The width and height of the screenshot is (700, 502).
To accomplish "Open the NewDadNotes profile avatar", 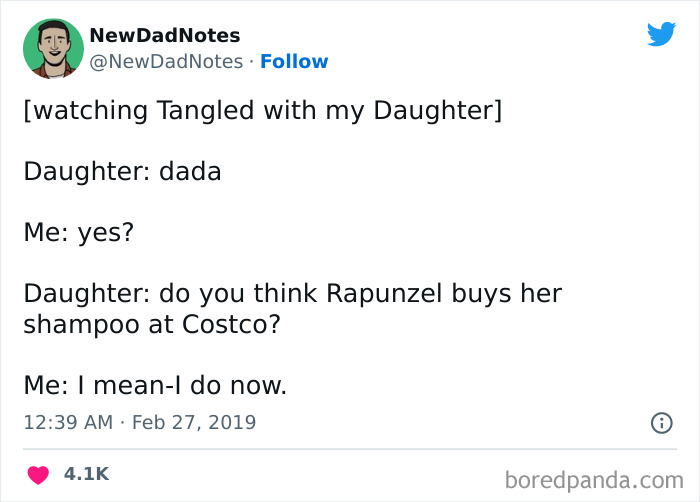I will pos(53,48).
